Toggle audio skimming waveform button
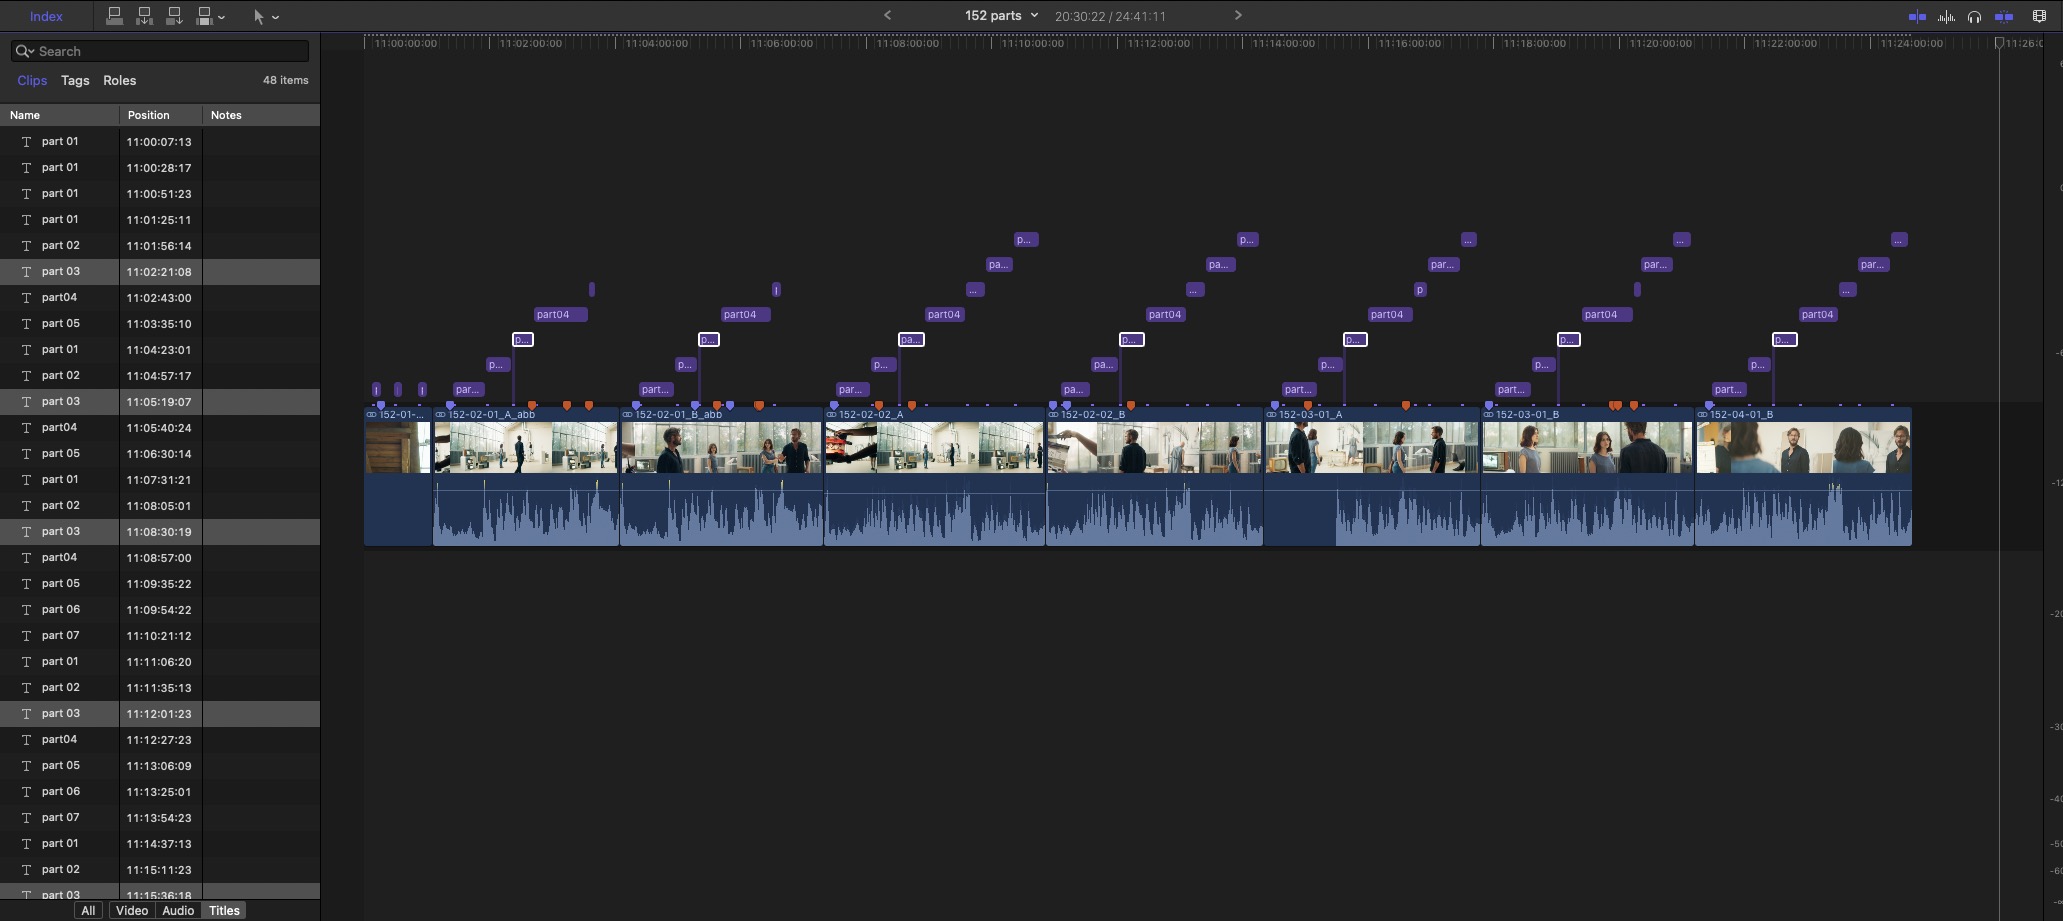 (x=1946, y=16)
